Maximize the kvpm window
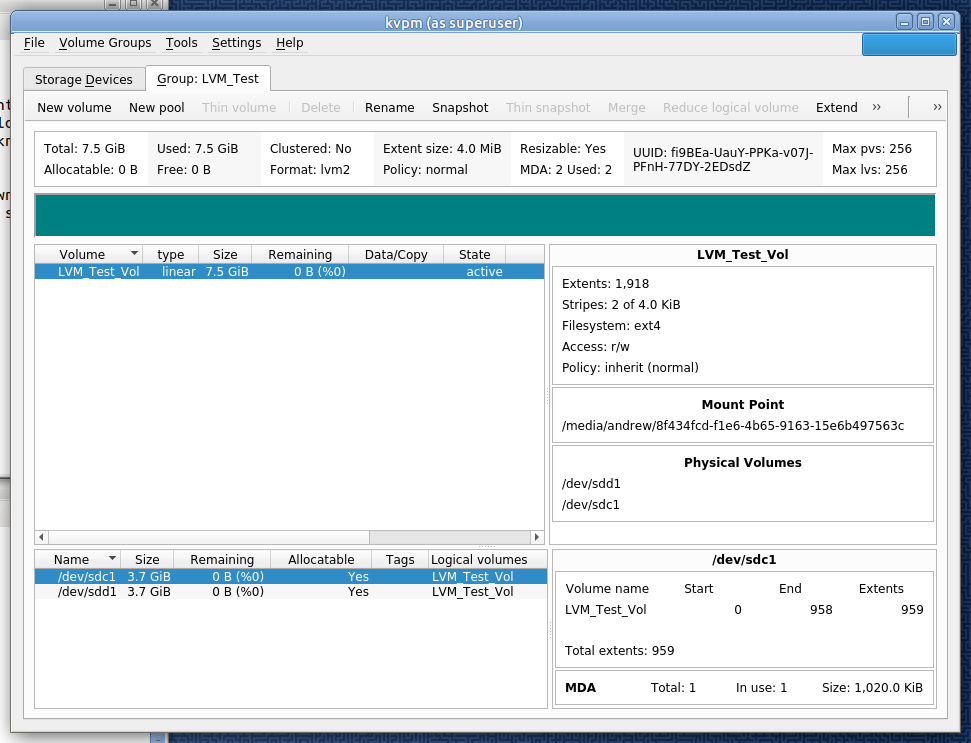This screenshot has height=743, width=971. [925, 22]
